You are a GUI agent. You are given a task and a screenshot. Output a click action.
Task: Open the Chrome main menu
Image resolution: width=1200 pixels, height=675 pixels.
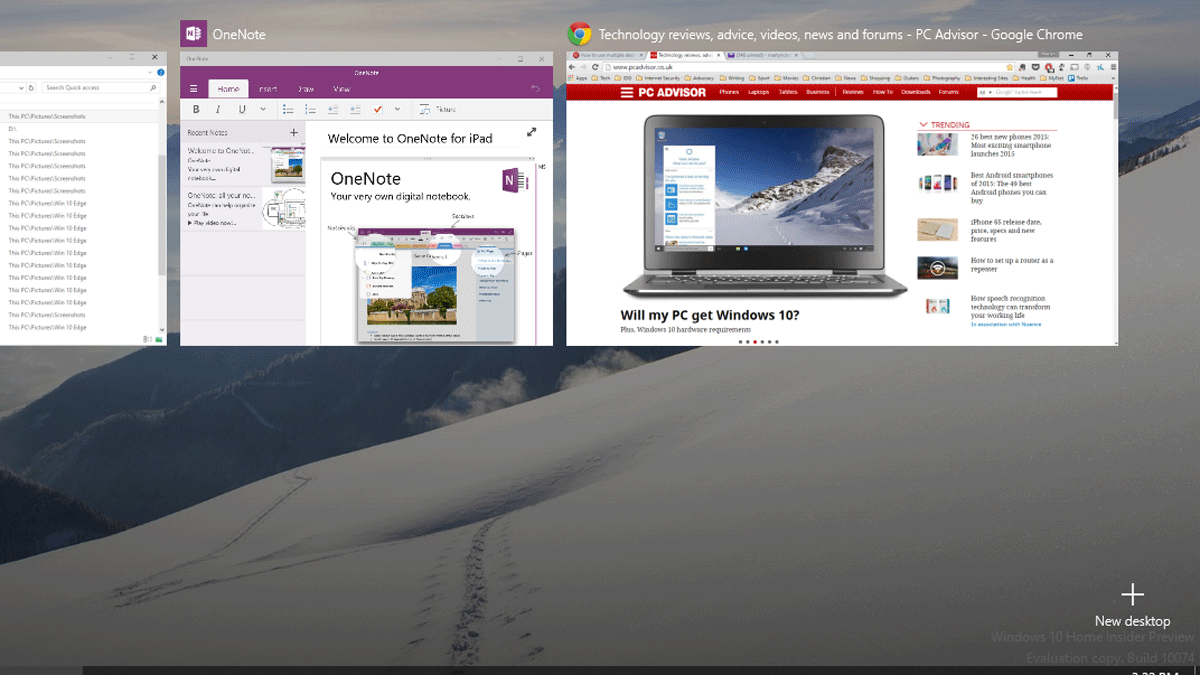(1111, 66)
